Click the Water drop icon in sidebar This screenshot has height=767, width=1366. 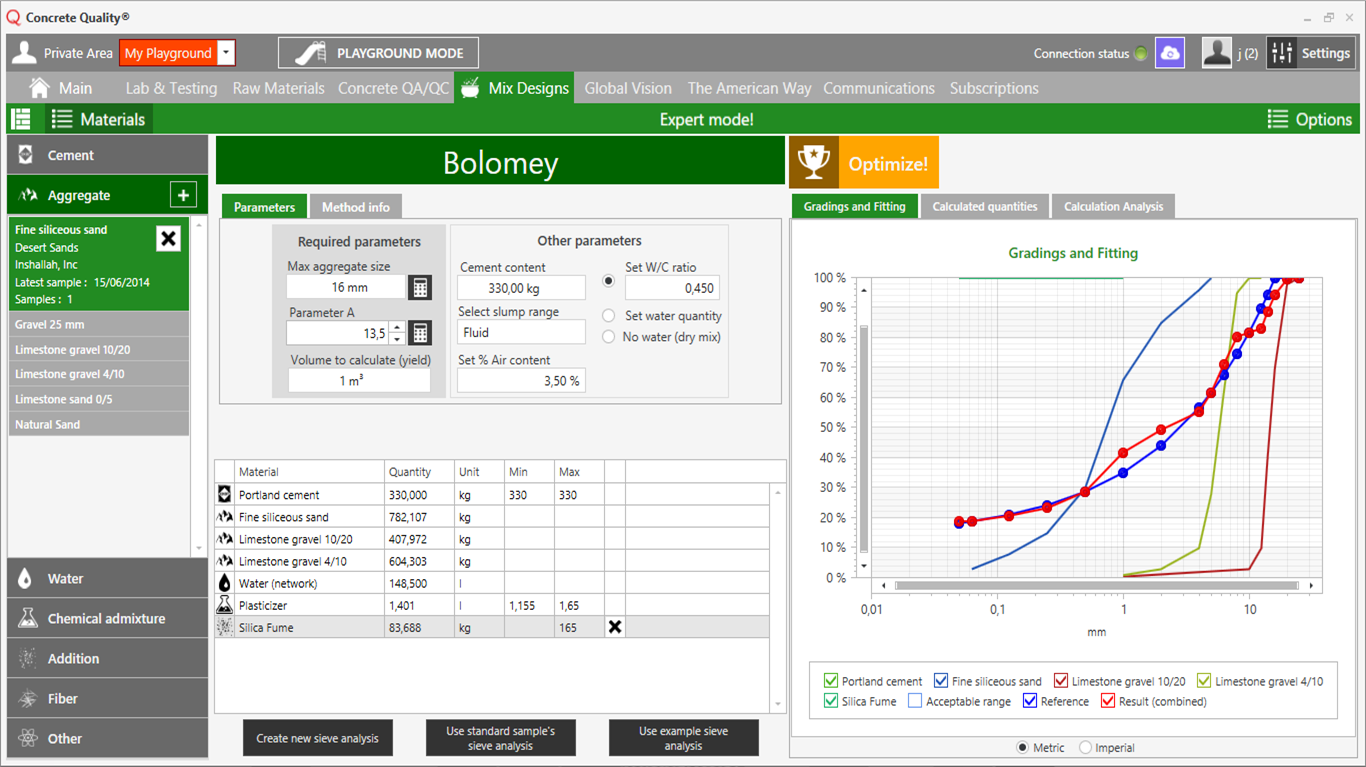pyautogui.click(x=27, y=579)
